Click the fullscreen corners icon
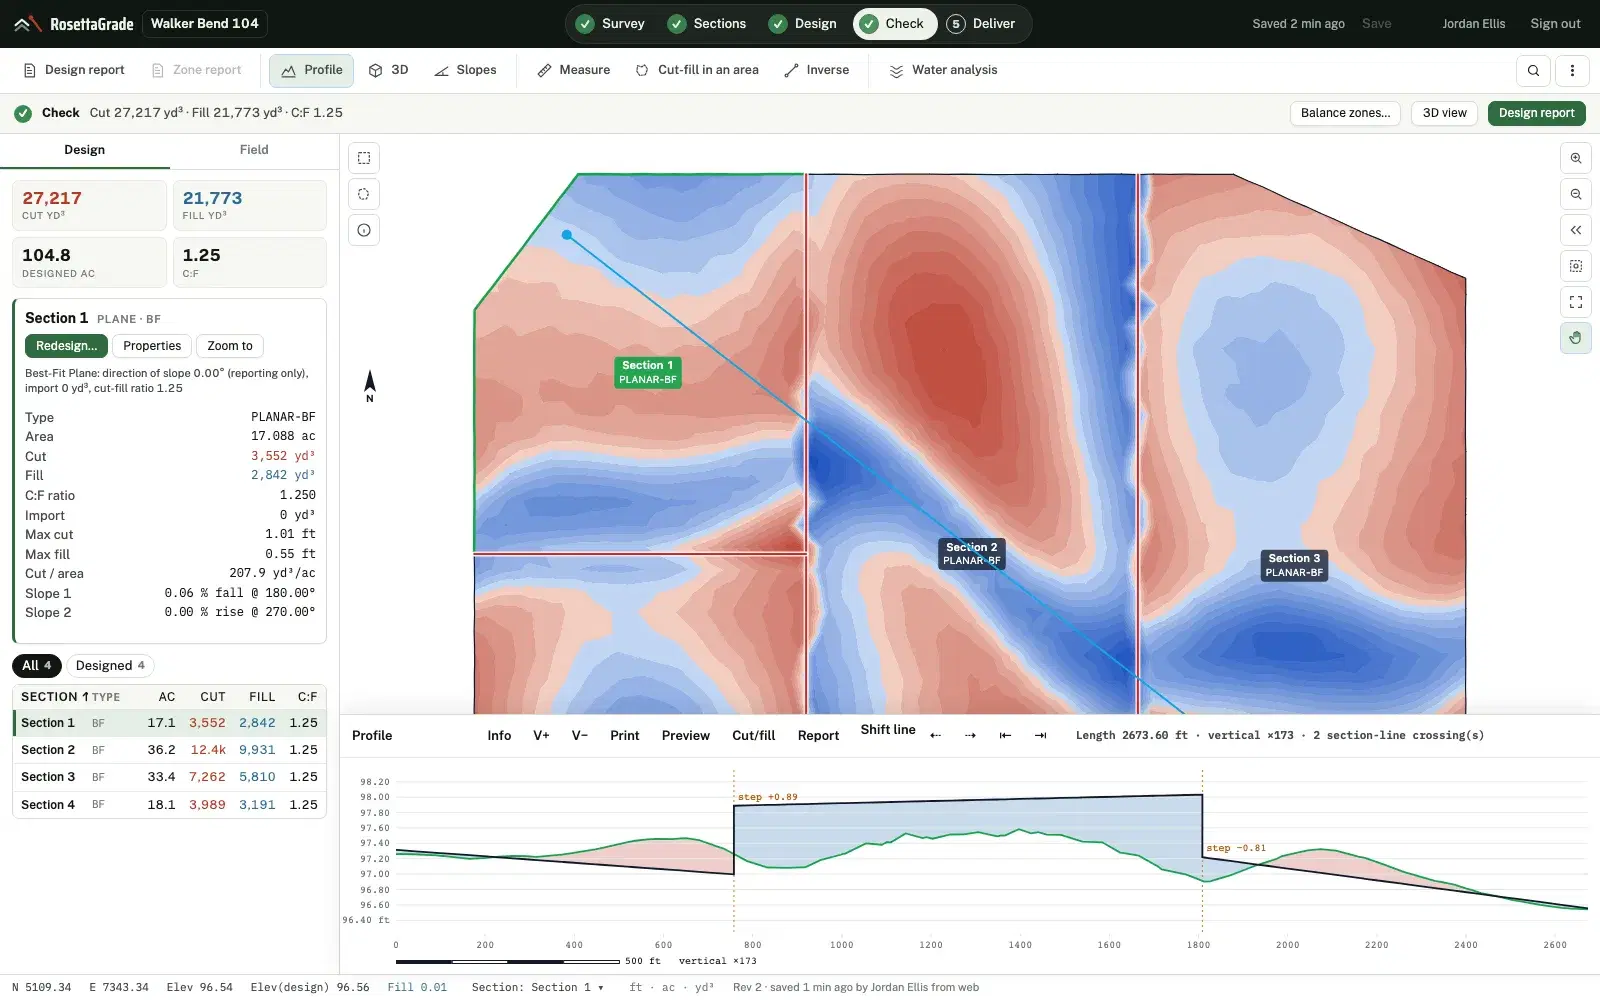 1576,302
